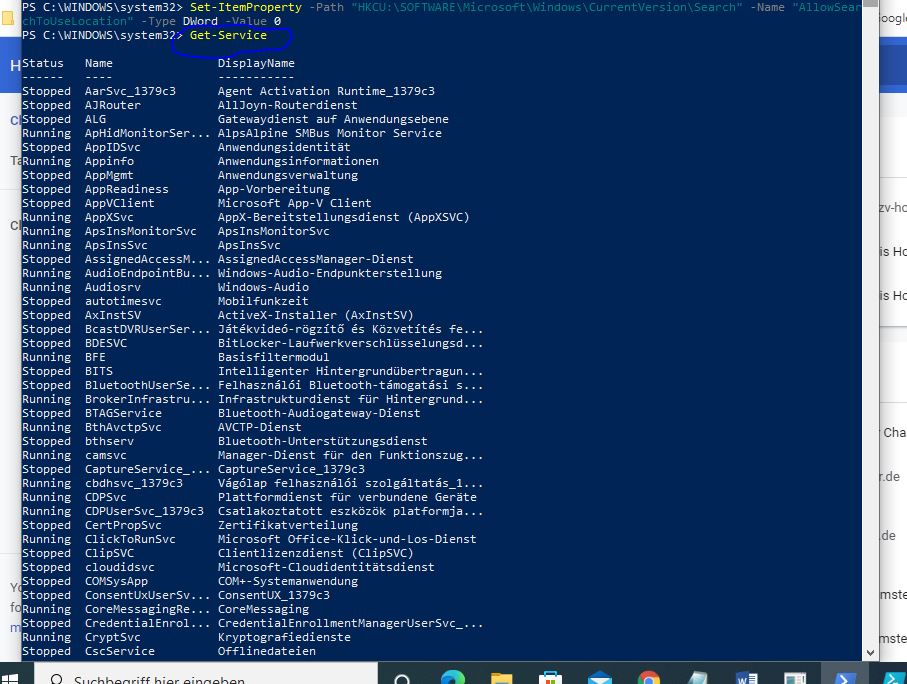The image size is (907, 684).
Task: Click 'Microsoft-Cloudidentitätsdienst' display name
Action: click(x=326, y=567)
